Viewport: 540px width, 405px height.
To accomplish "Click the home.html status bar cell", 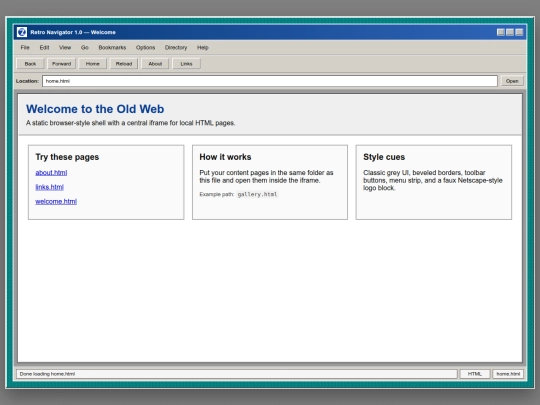I will click(508, 374).
